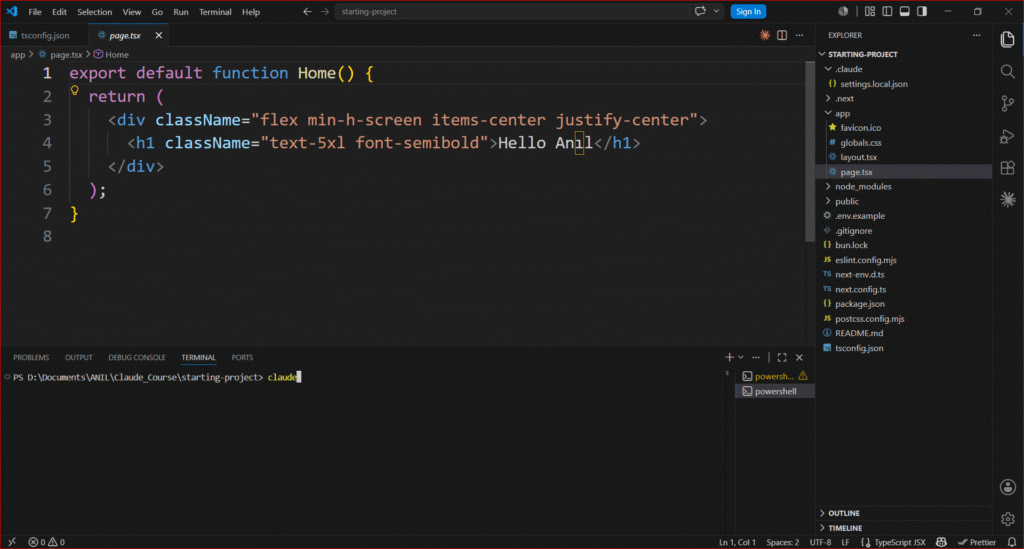
Task: Click the Claude icon in editor toolbar
Action: coord(764,35)
